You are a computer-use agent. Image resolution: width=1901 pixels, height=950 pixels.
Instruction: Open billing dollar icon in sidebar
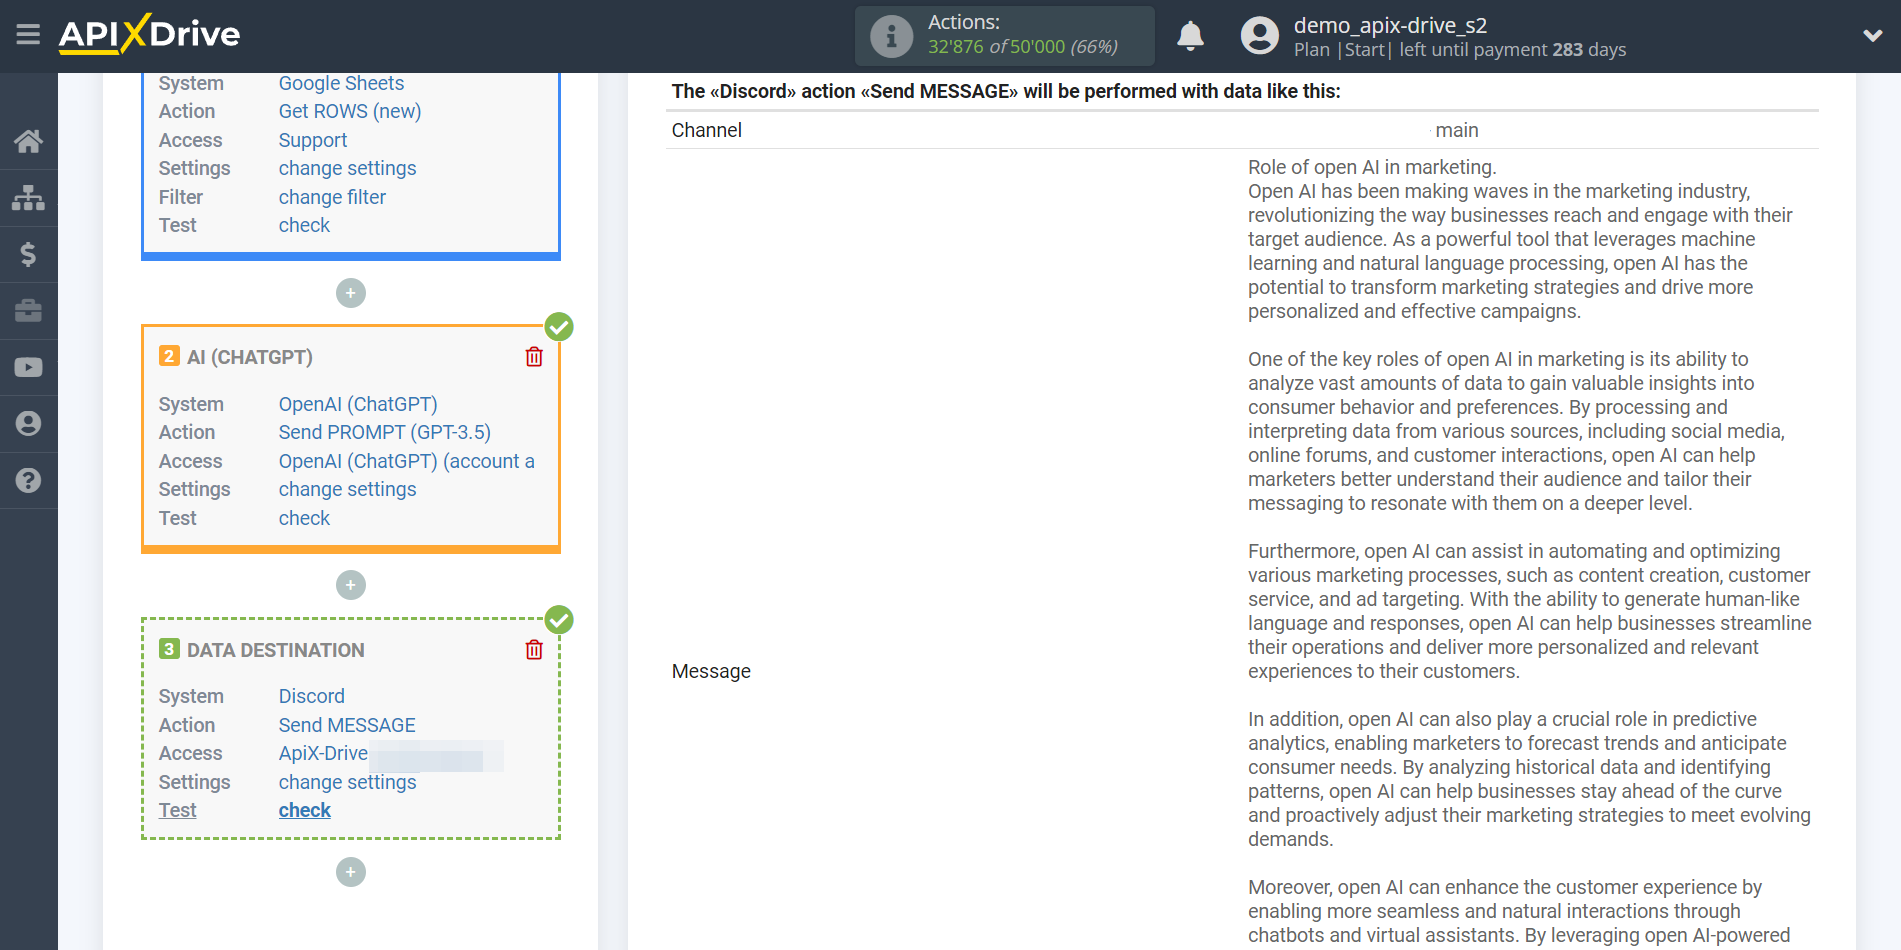click(x=28, y=254)
